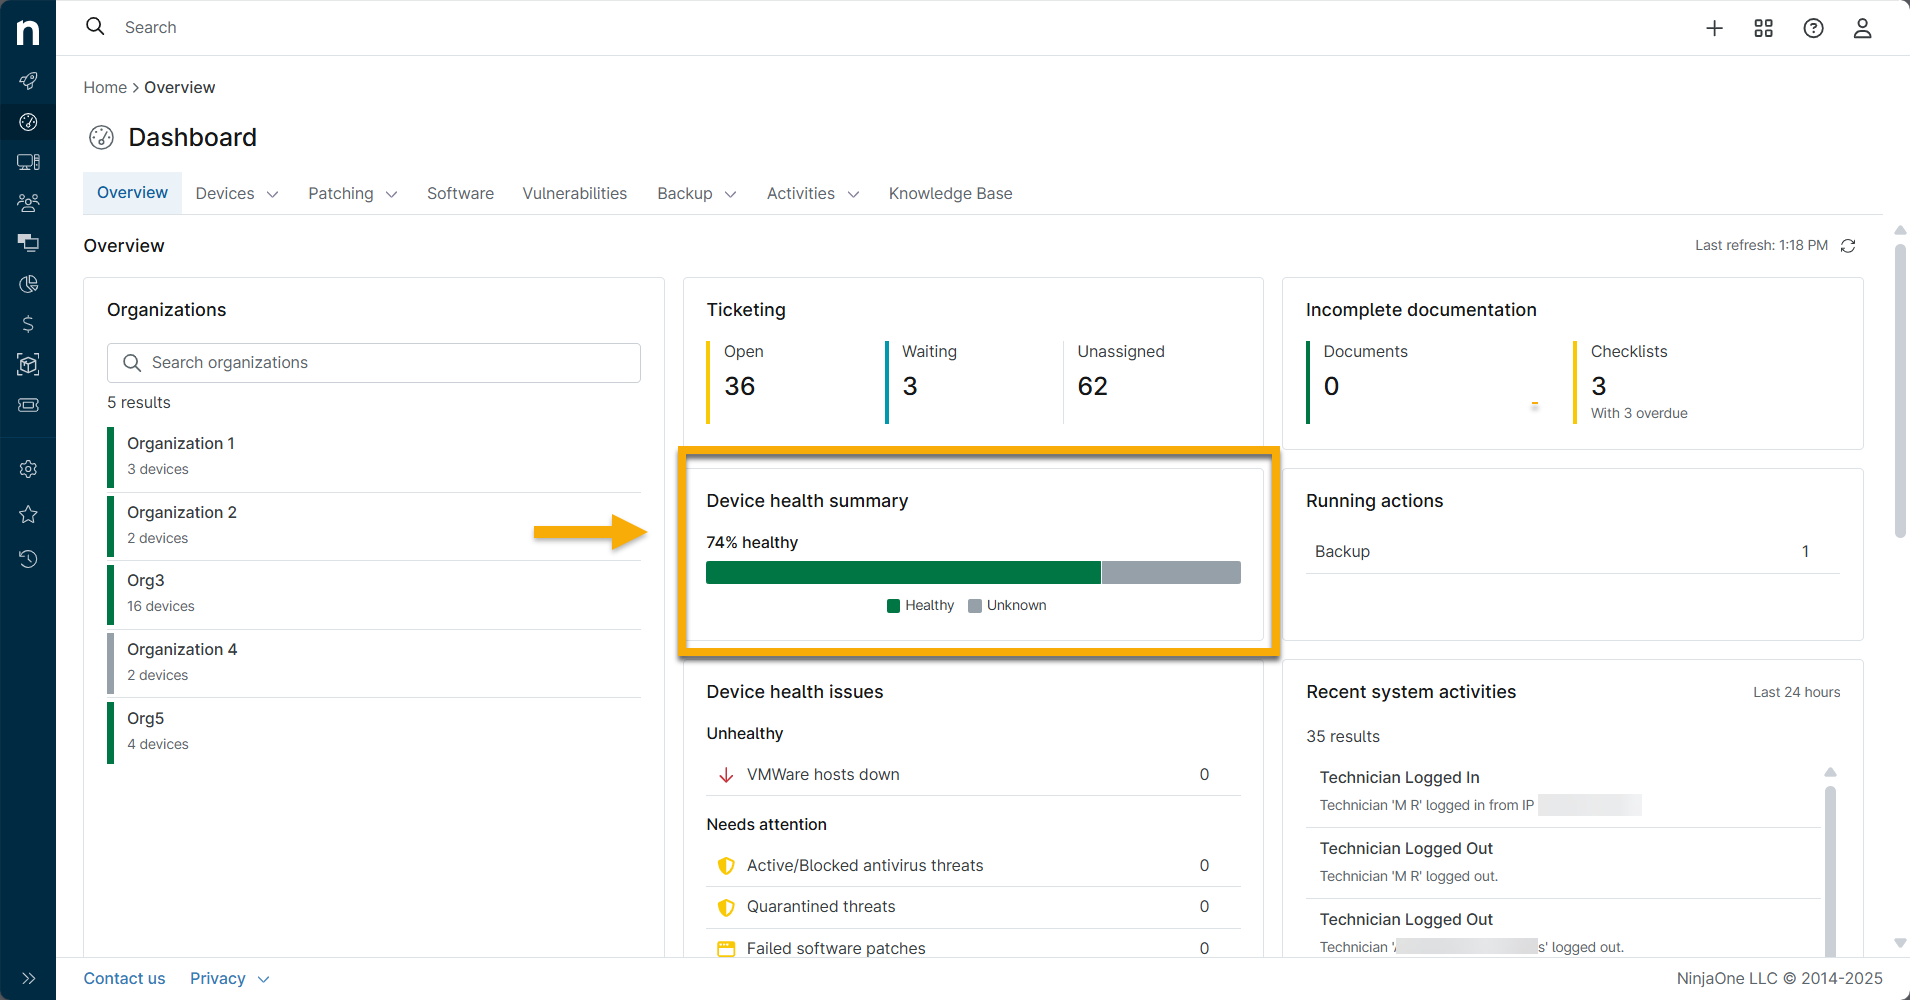Open the plus add menu icon
Viewport: 1910px width, 1000px height.
pyautogui.click(x=1714, y=28)
